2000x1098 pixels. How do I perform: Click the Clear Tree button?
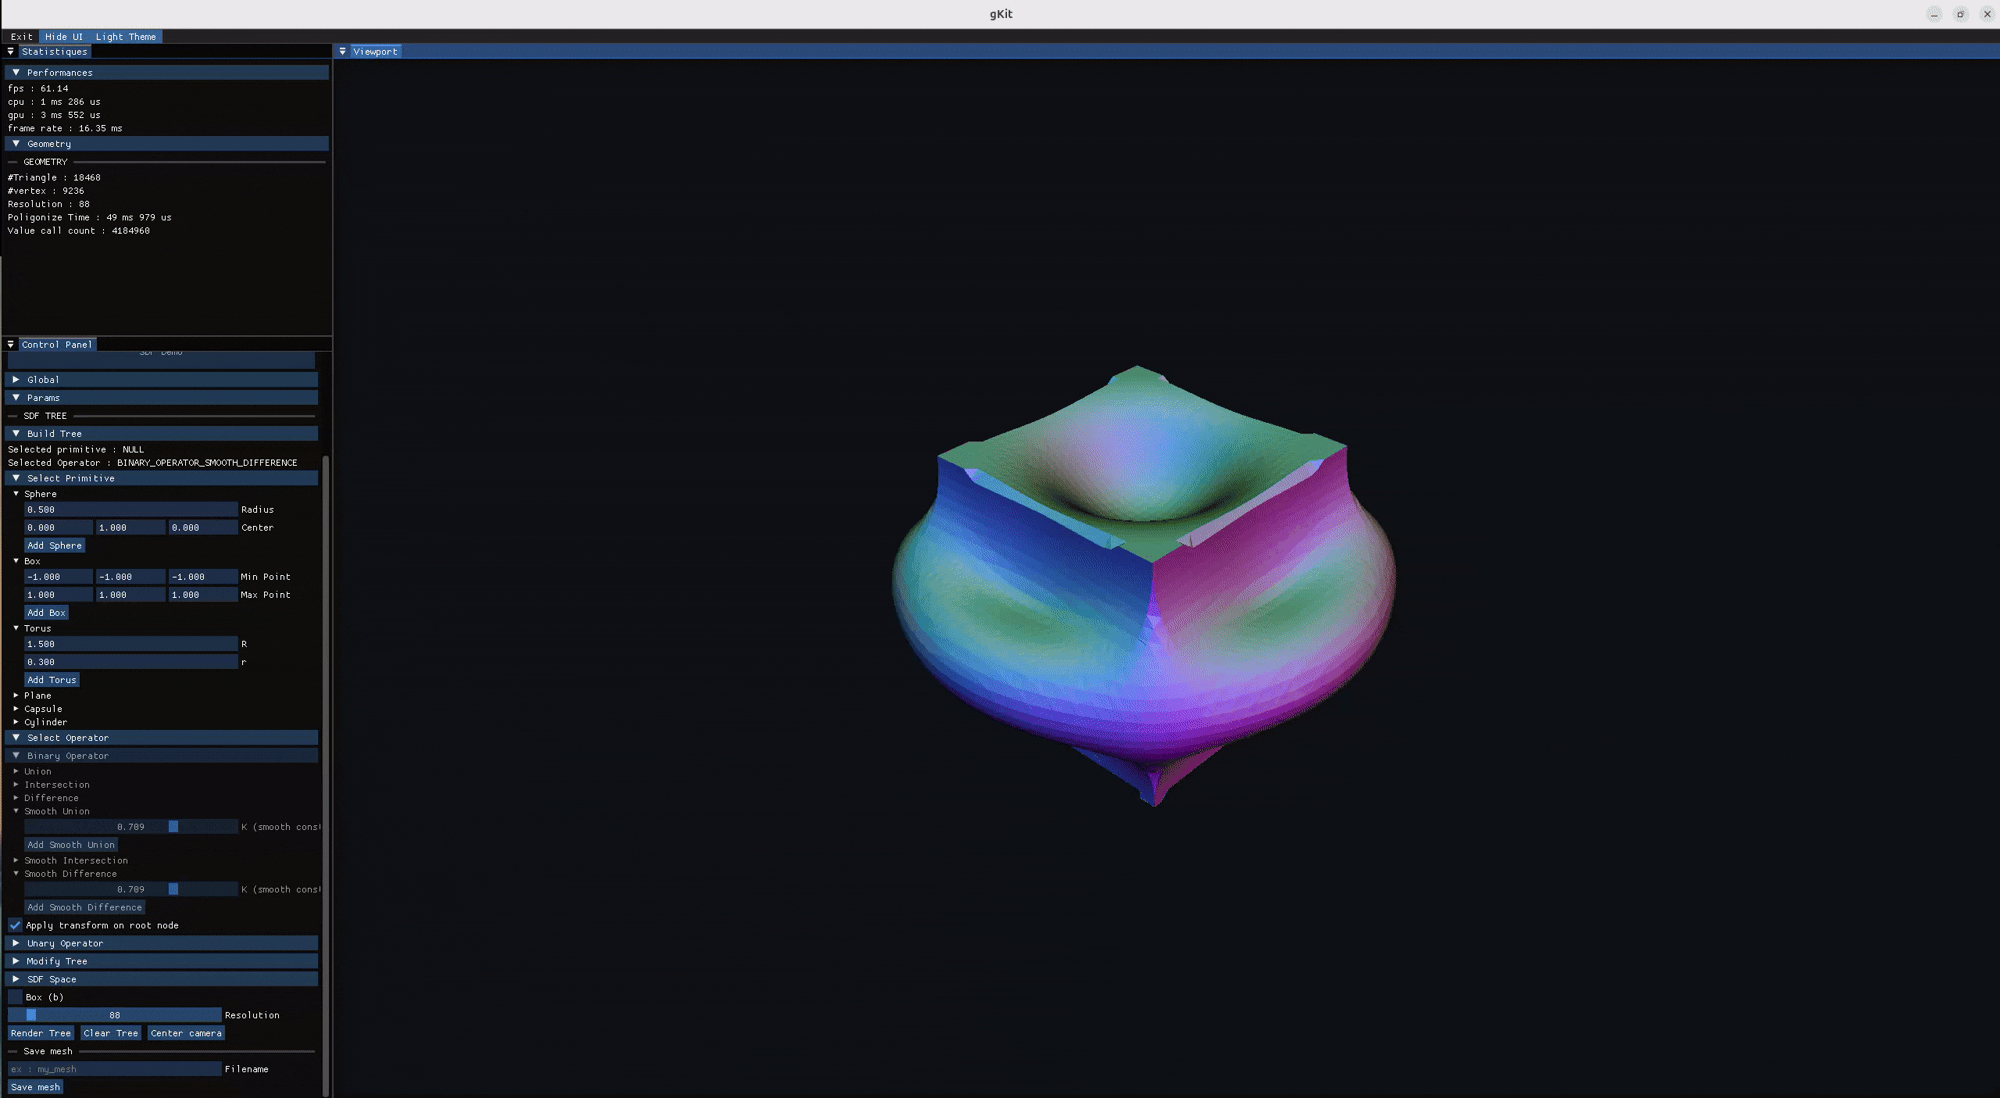point(111,1034)
